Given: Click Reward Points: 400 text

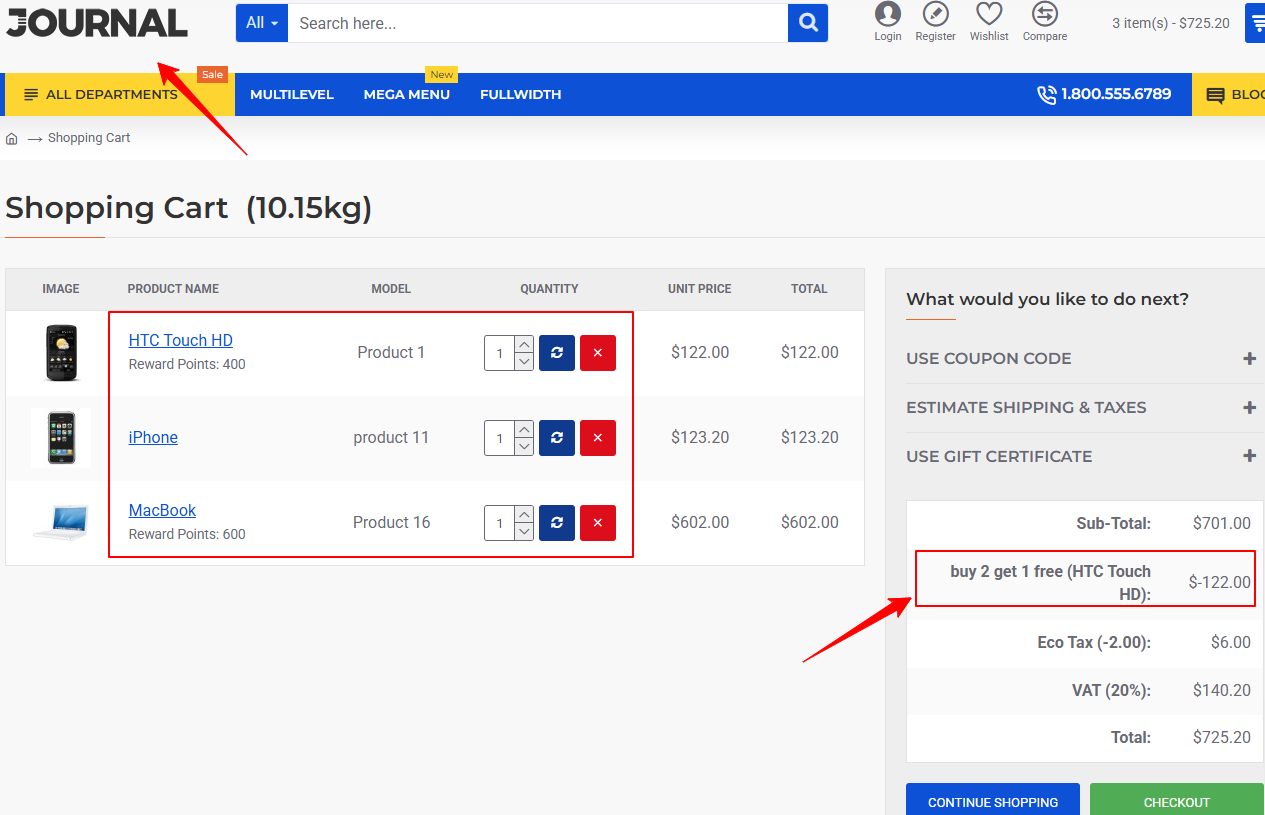Looking at the screenshot, I should pos(187,365).
